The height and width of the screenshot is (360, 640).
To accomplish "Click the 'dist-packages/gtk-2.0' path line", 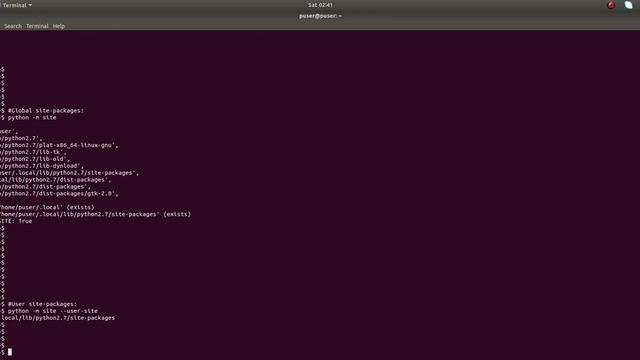I will click(59, 194).
